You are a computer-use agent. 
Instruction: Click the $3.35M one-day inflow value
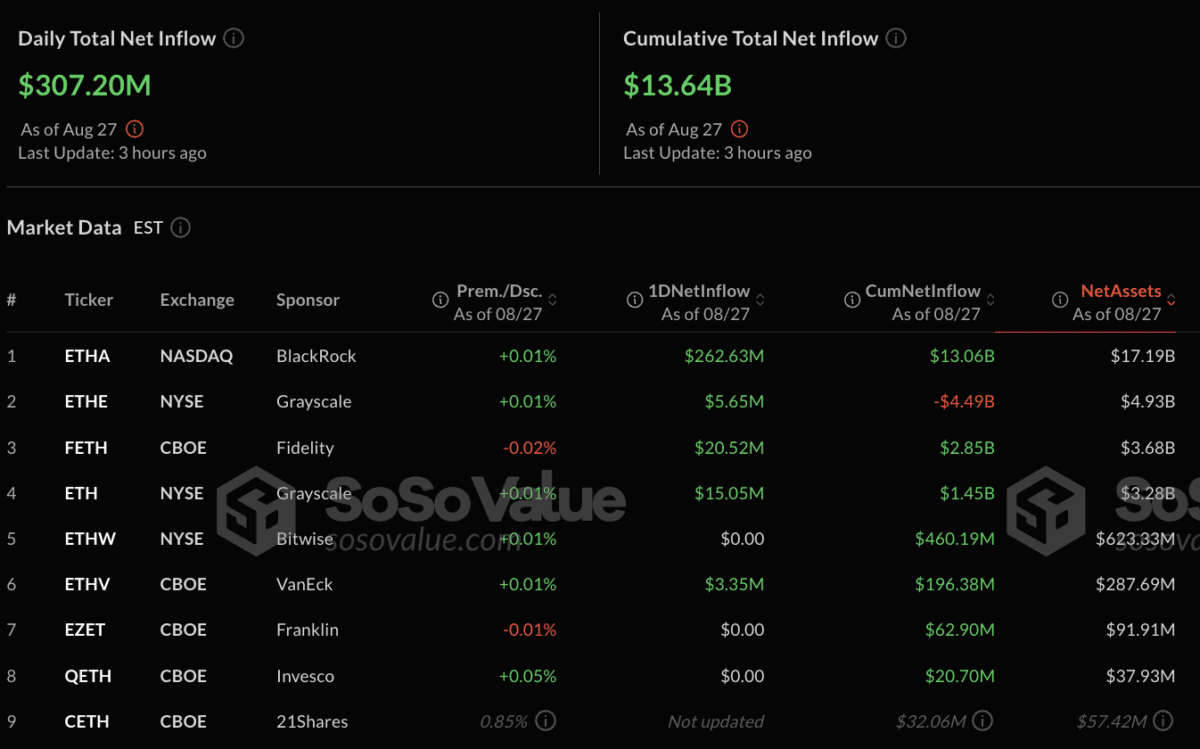click(x=733, y=584)
